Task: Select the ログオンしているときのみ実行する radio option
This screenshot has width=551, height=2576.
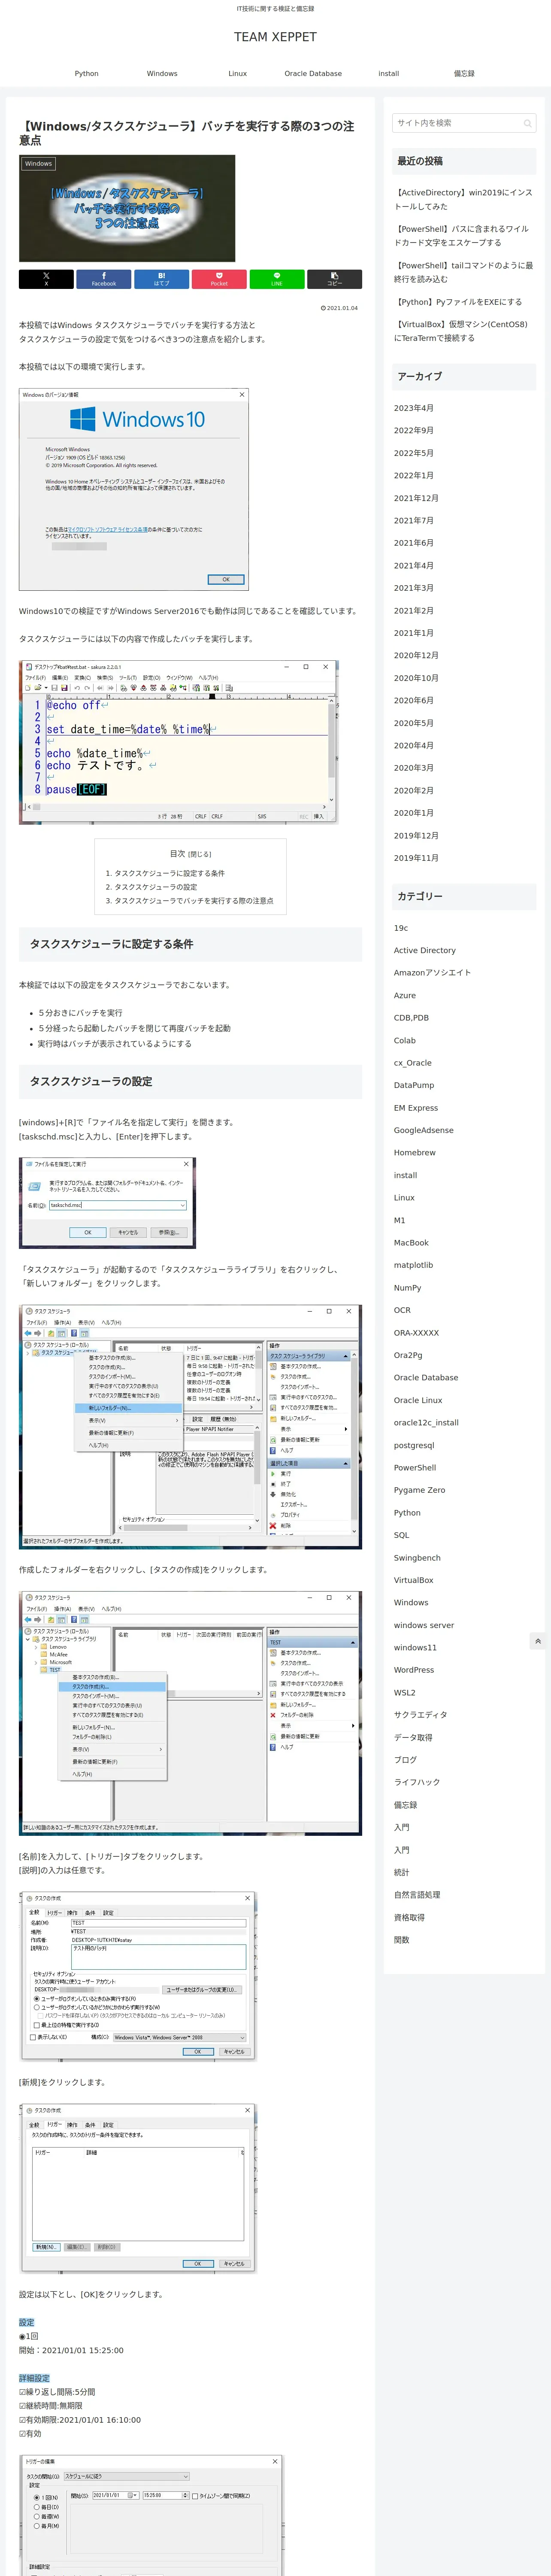Action: (37, 1998)
